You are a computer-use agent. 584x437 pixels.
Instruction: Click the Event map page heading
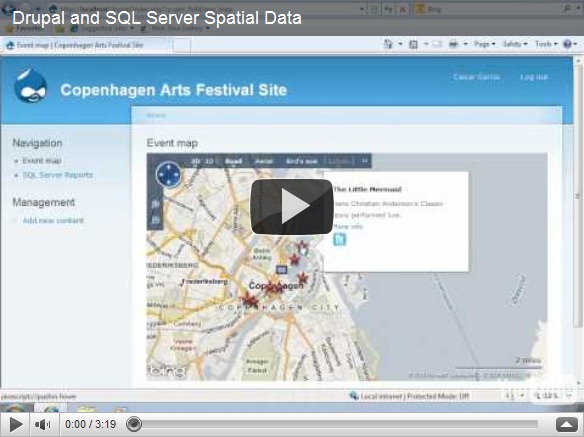pyautogui.click(x=172, y=143)
